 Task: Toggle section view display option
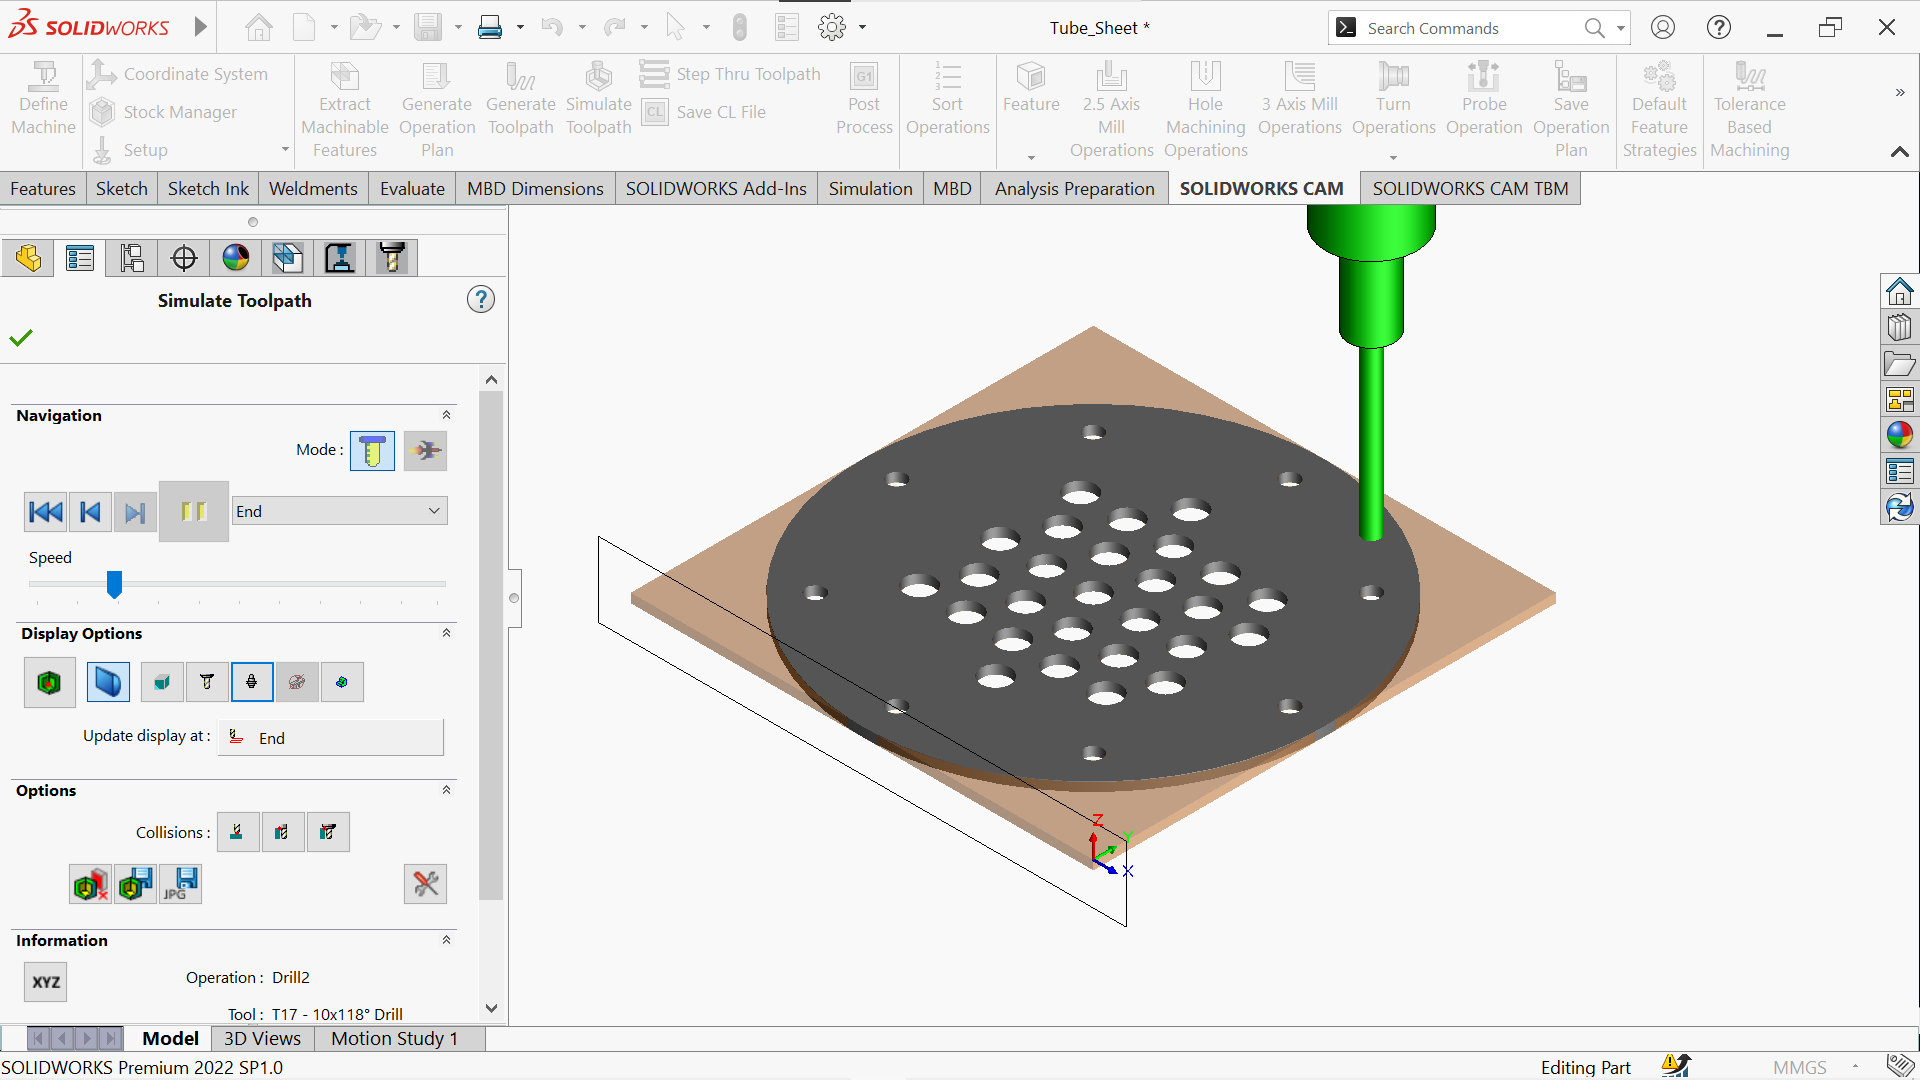[x=108, y=682]
